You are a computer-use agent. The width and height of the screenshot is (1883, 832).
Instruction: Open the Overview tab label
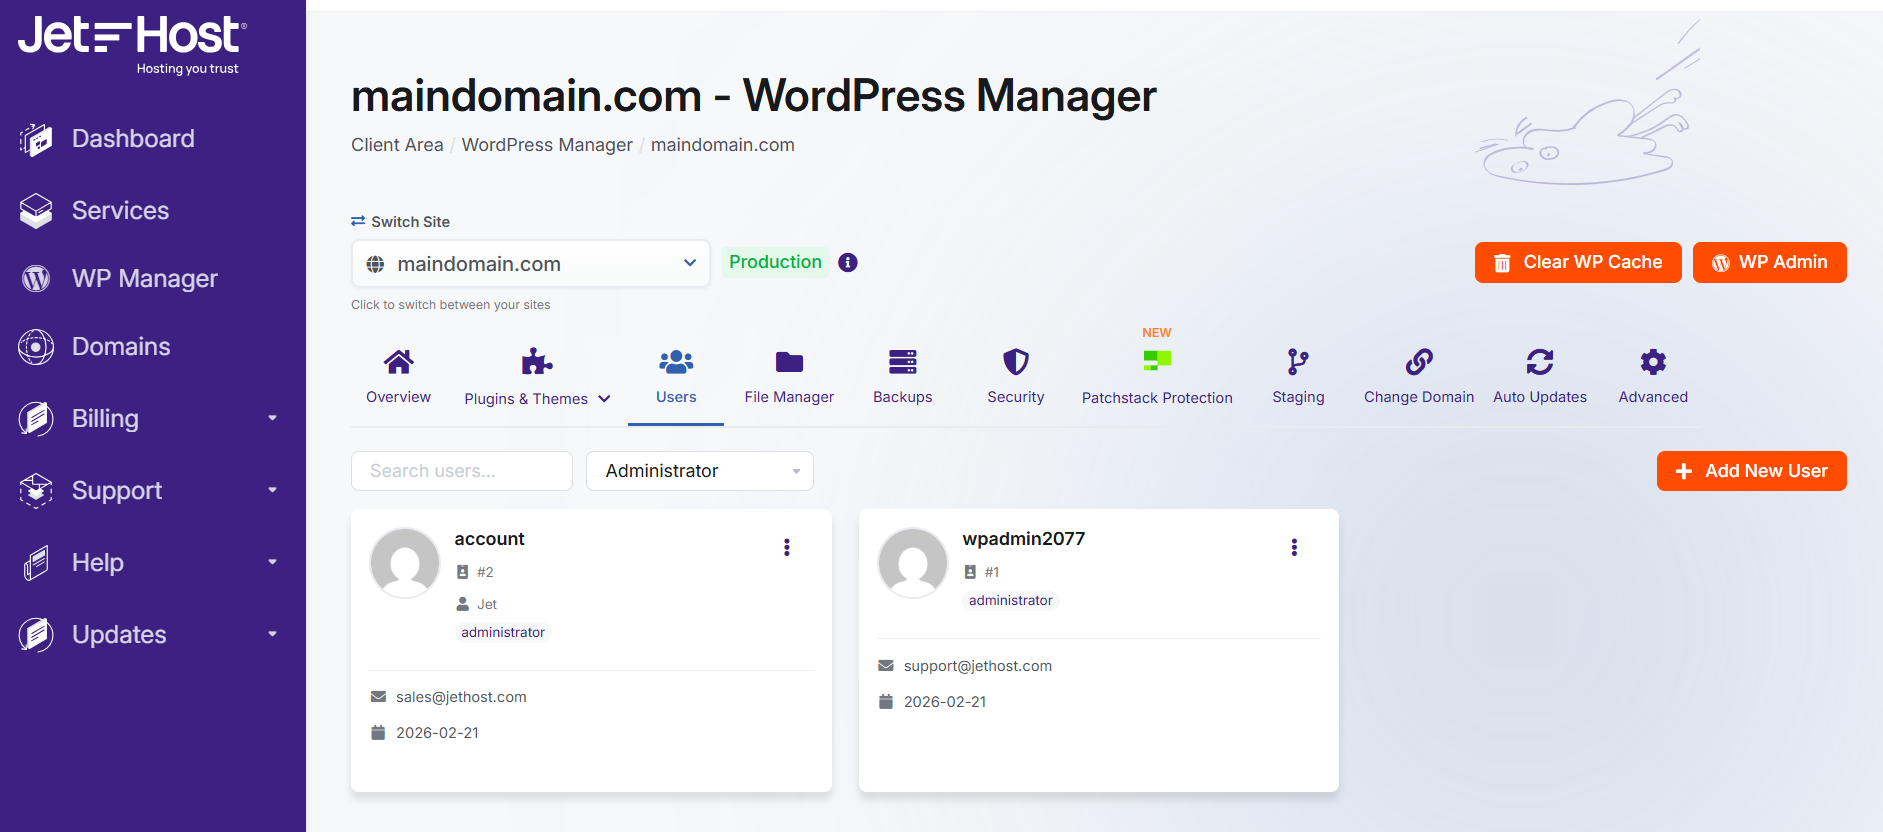tap(398, 397)
